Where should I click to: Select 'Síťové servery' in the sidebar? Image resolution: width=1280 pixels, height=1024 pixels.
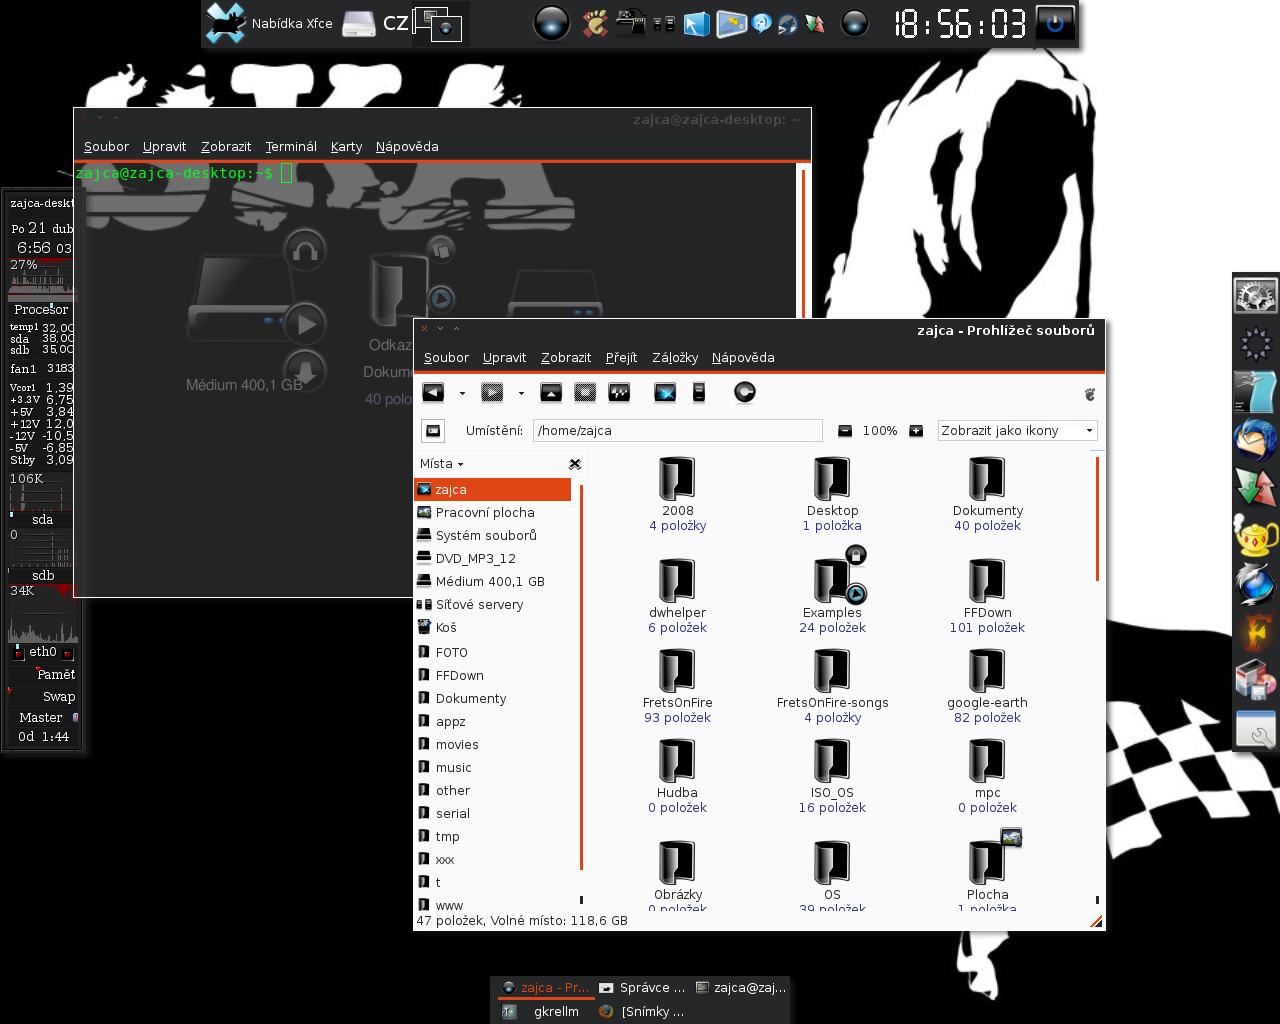pos(493,605)
